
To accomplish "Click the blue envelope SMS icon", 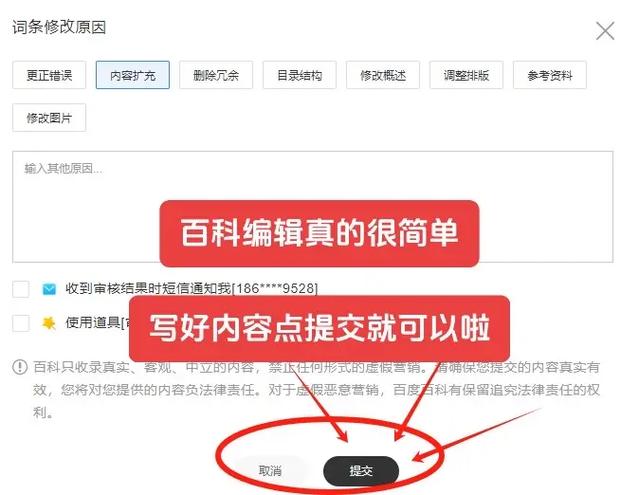I will [49, 289].
